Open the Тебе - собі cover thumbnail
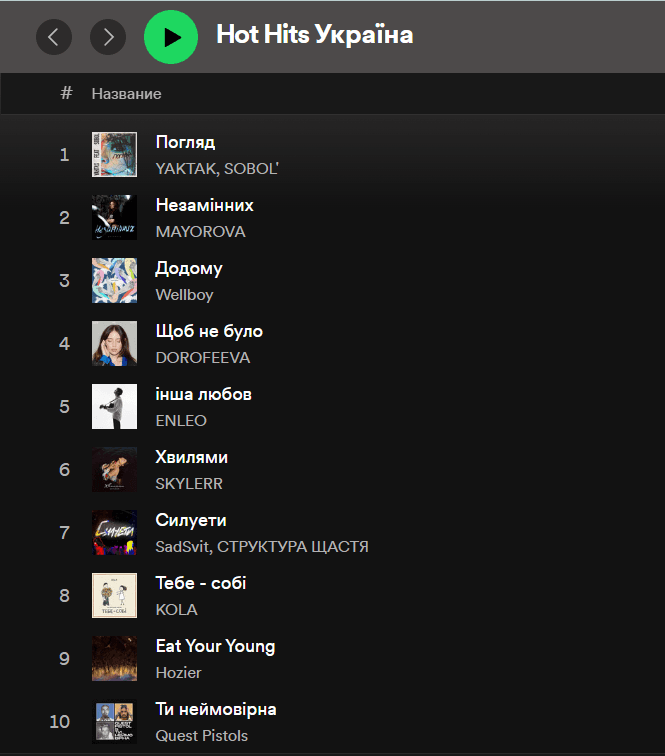The image size is (665, 756). pyautogui.click(x=114, y=596)
